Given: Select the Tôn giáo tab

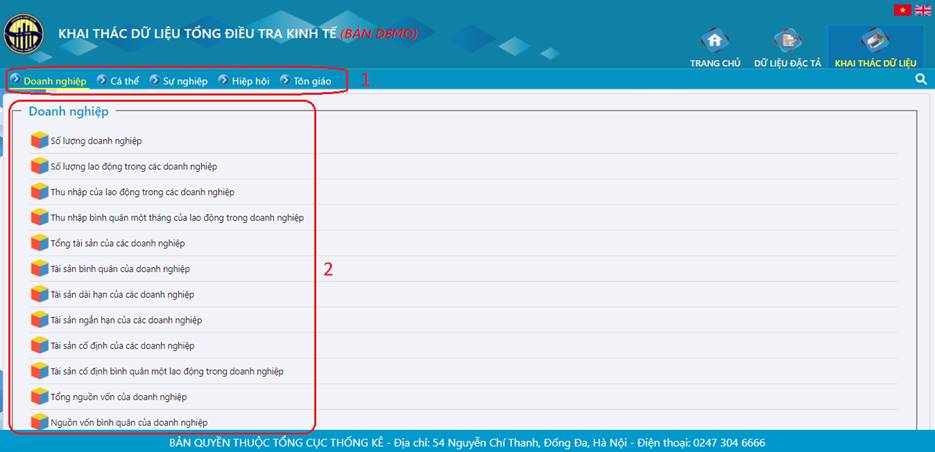Looking at the screenshot, I should click(312, 81).
